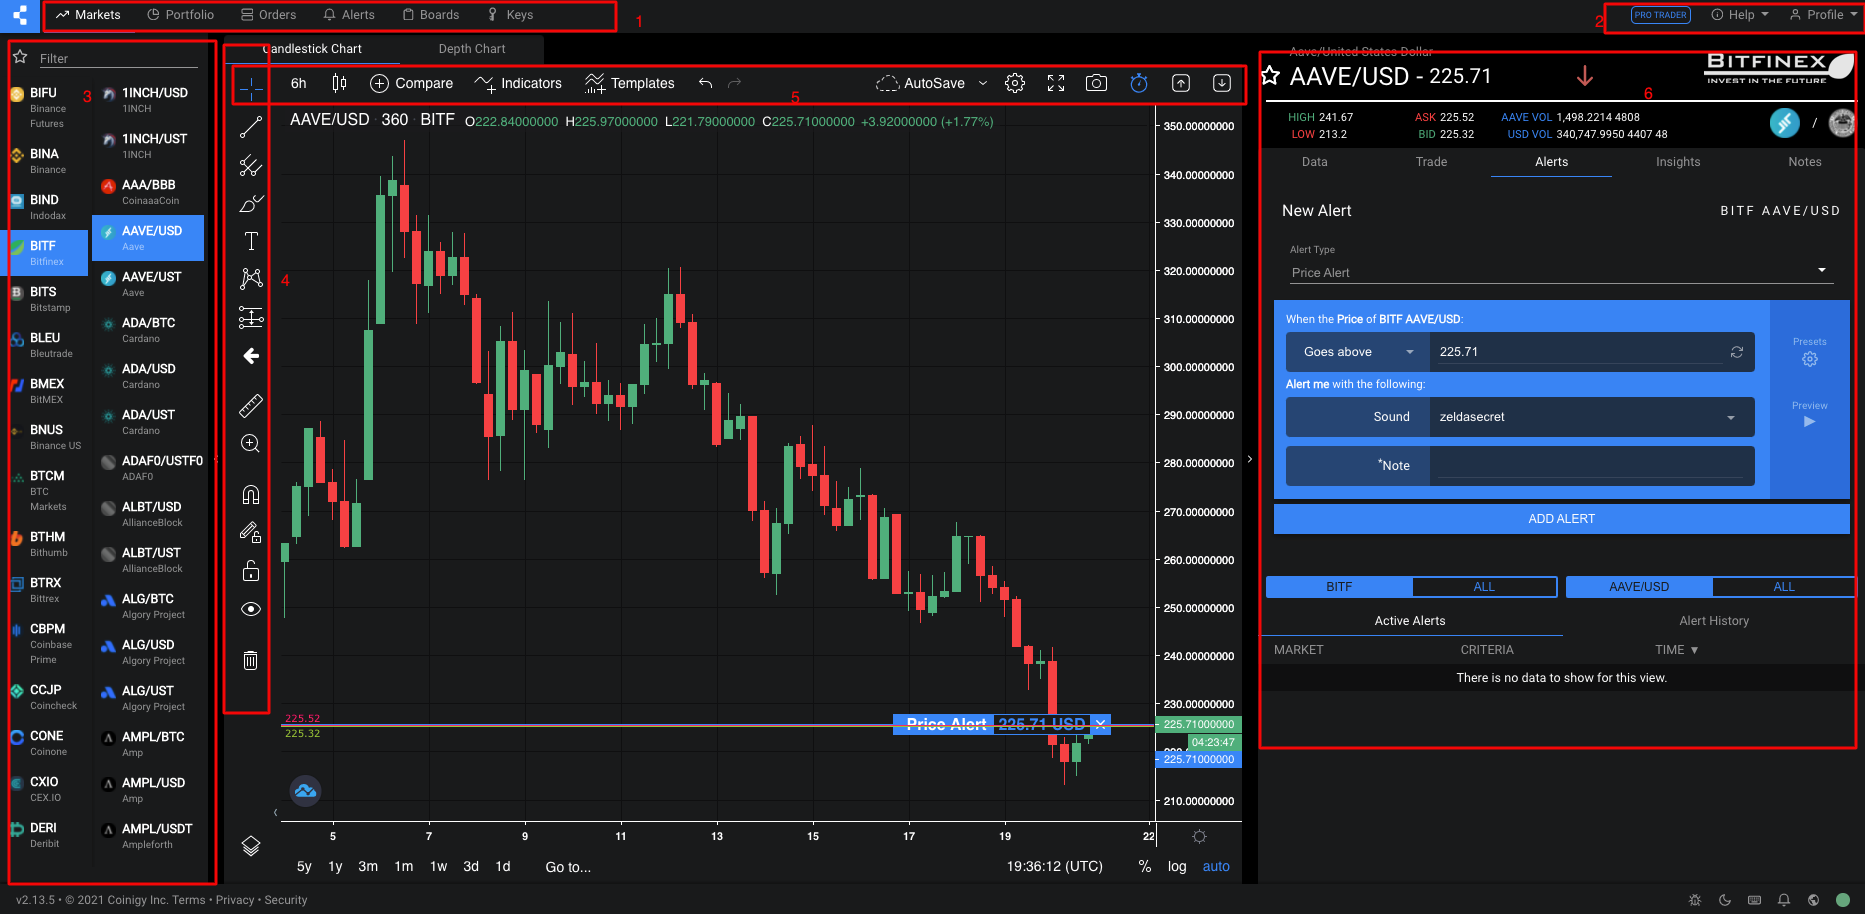Click the alert clock icon in toolbar
The width and height of the screenshot is (1865, 914).
coord(1139,83)
